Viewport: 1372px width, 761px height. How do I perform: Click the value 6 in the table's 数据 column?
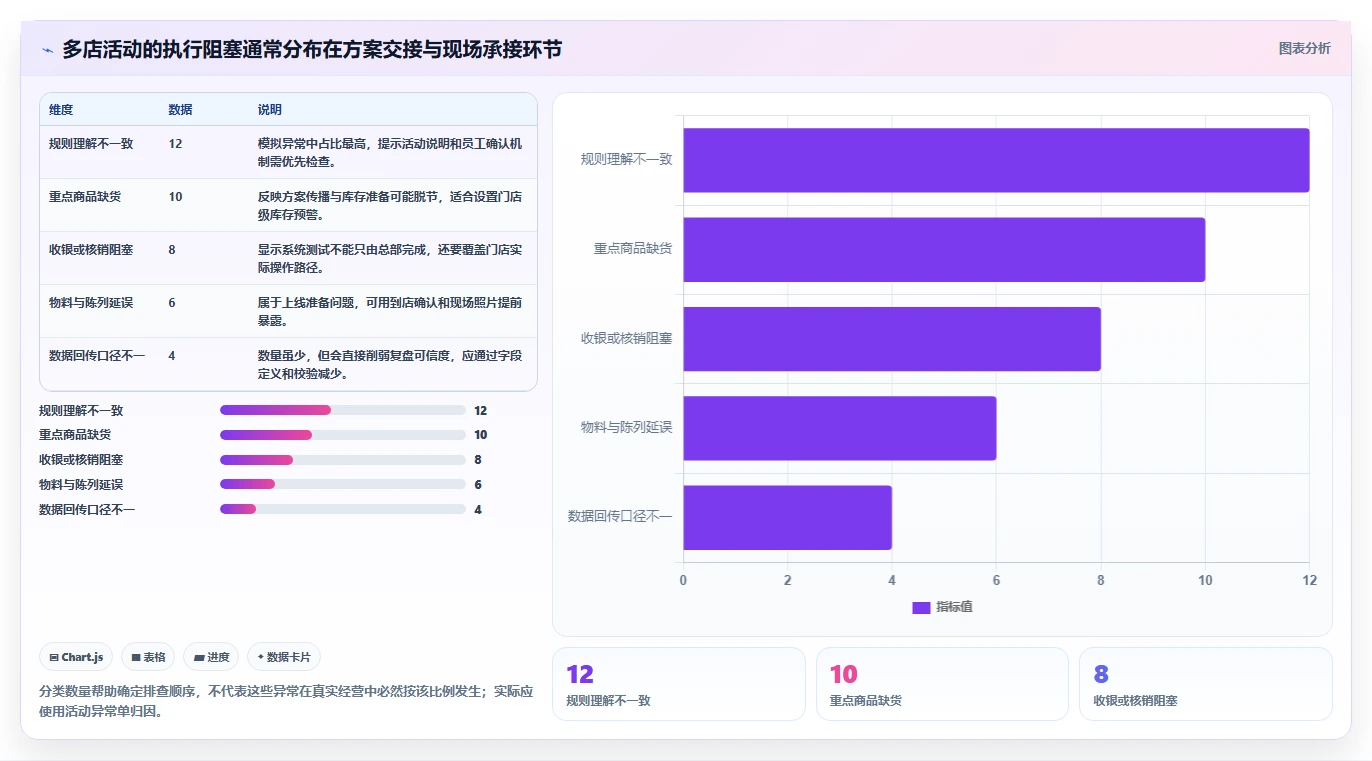coord(172,303)
